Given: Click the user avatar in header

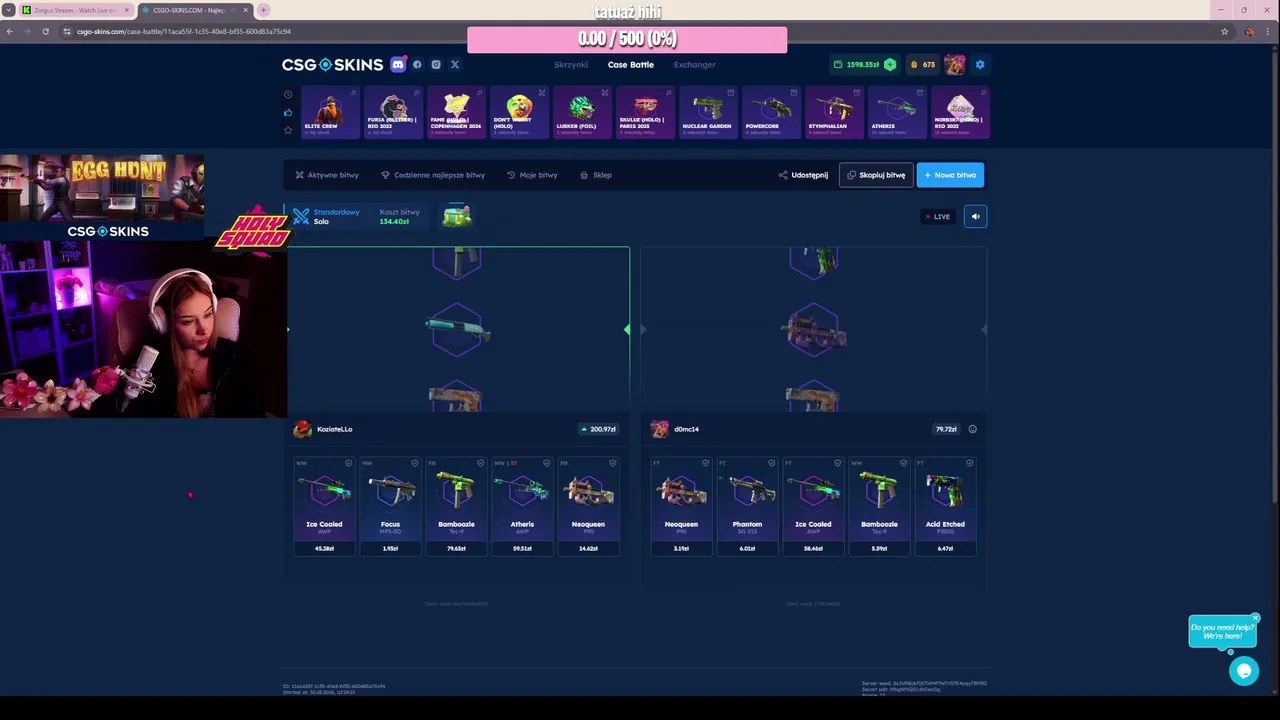Looking at the screenshot, I should point(955,64).
